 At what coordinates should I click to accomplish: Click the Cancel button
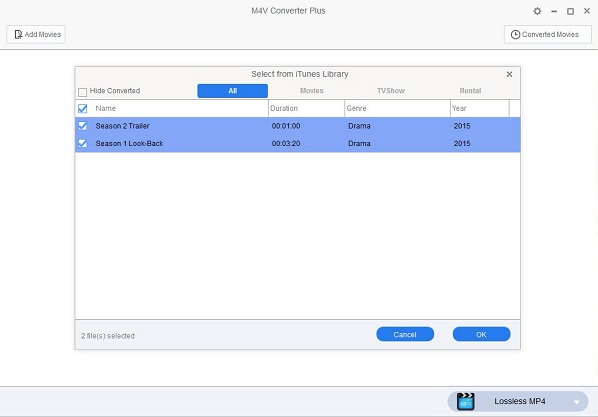[x=405, y=334]
